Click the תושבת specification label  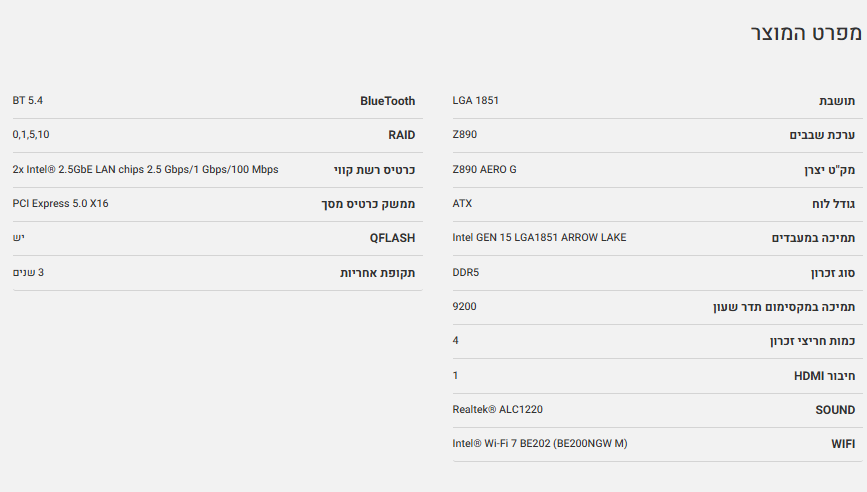click(x=837, y=101)
